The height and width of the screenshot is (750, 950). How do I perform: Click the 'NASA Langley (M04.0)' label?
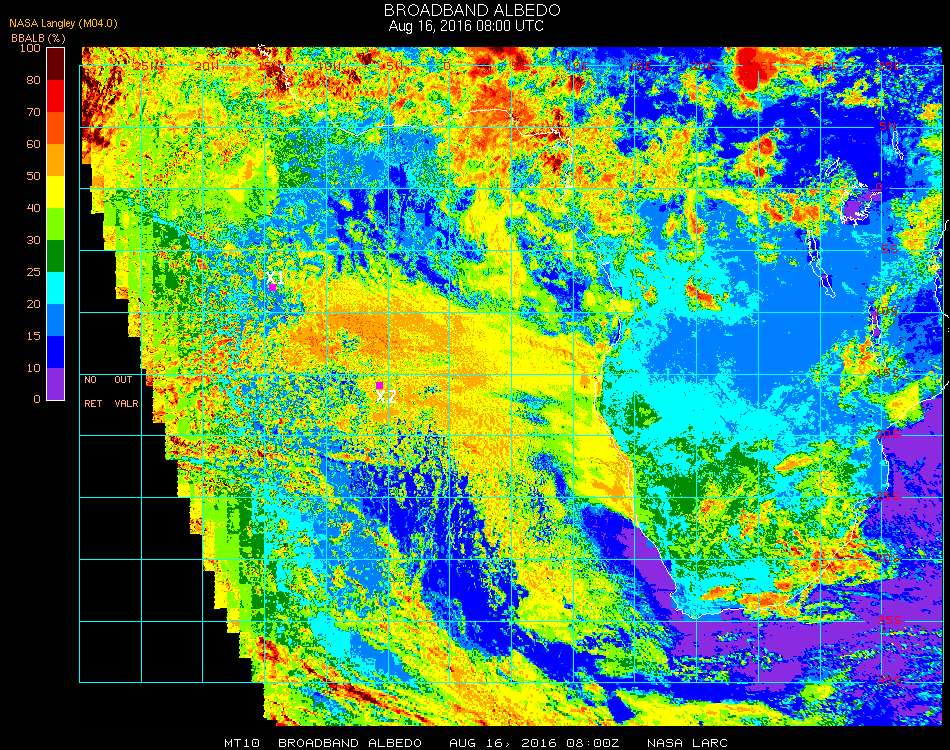(63, 24)
